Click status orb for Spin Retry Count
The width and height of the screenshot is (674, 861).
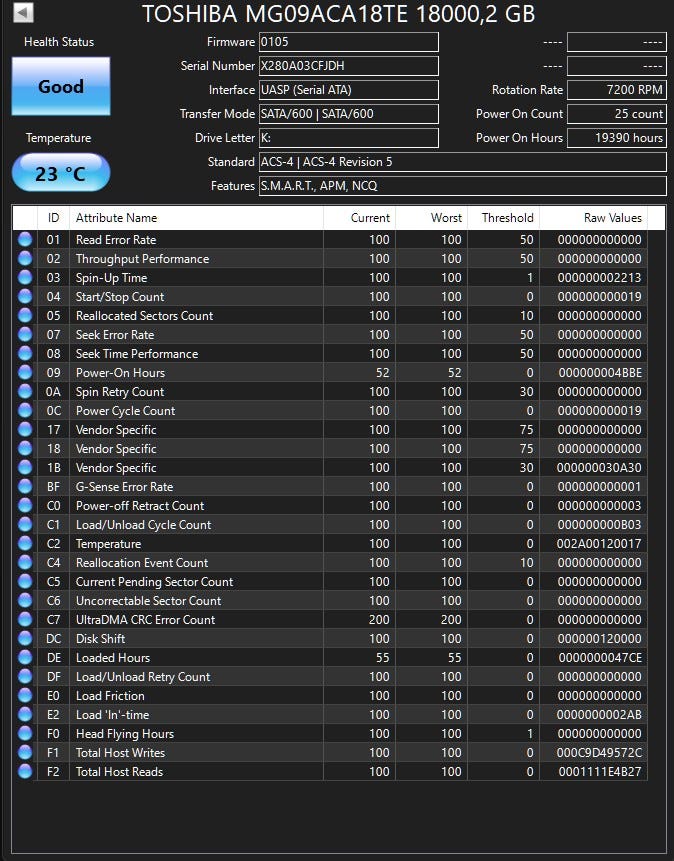pos(25,392)
